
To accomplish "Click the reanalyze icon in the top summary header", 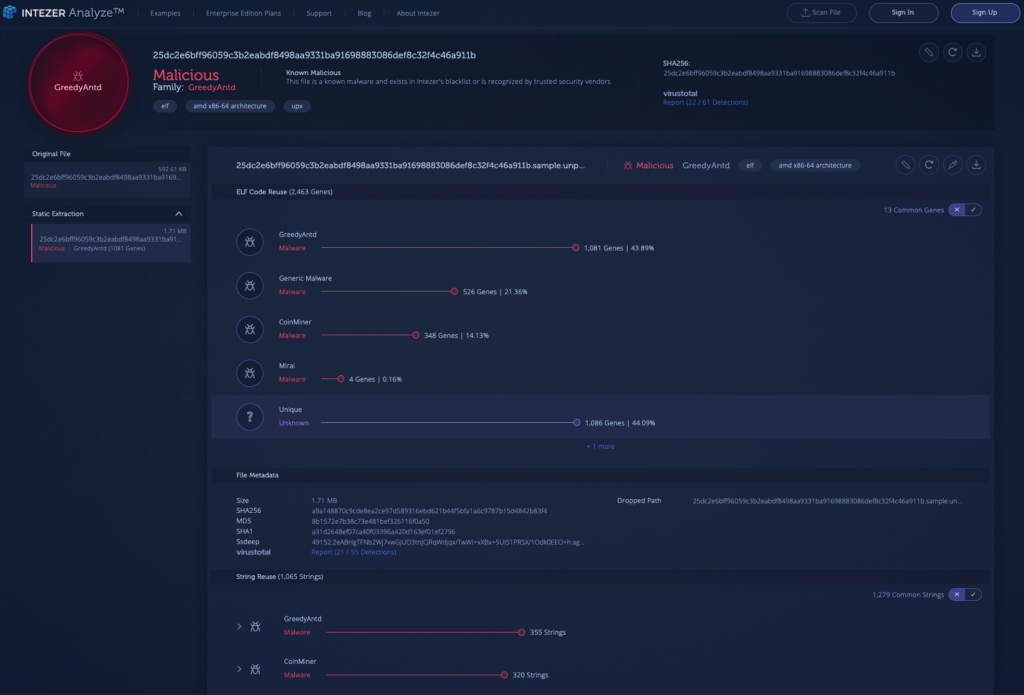I will point(953,52).
